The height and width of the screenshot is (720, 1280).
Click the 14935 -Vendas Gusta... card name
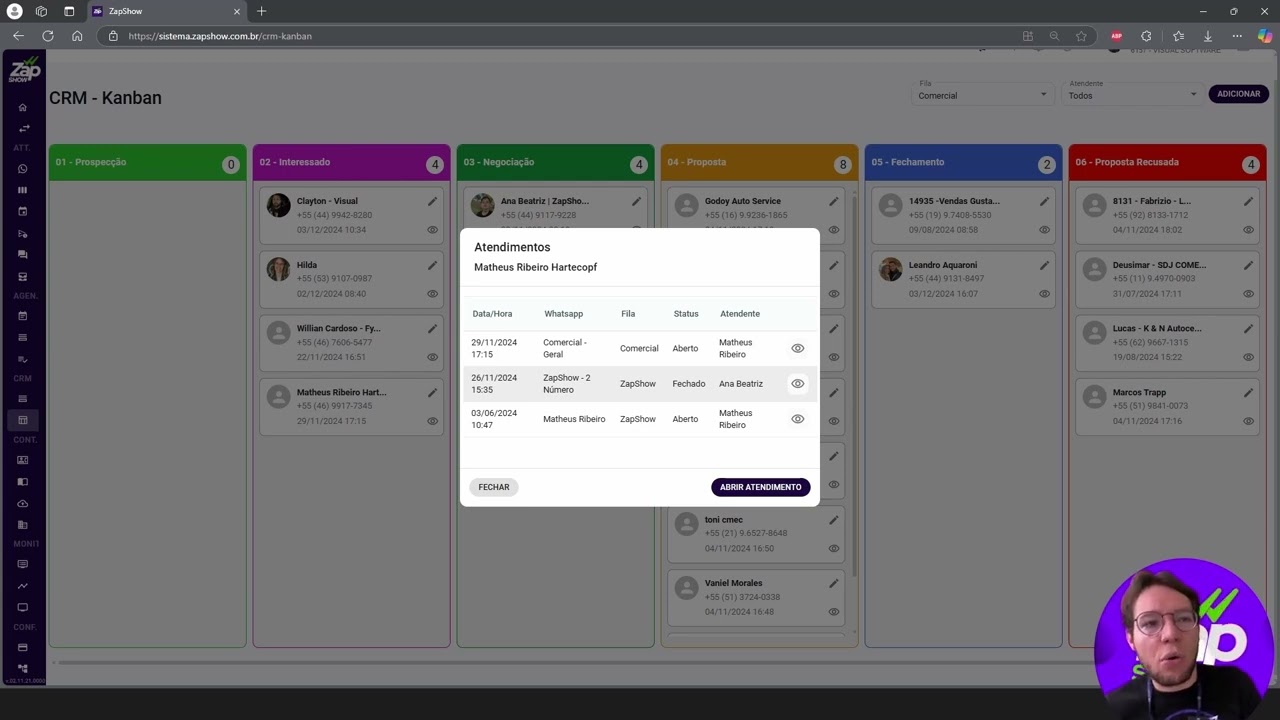coord(954,201)
